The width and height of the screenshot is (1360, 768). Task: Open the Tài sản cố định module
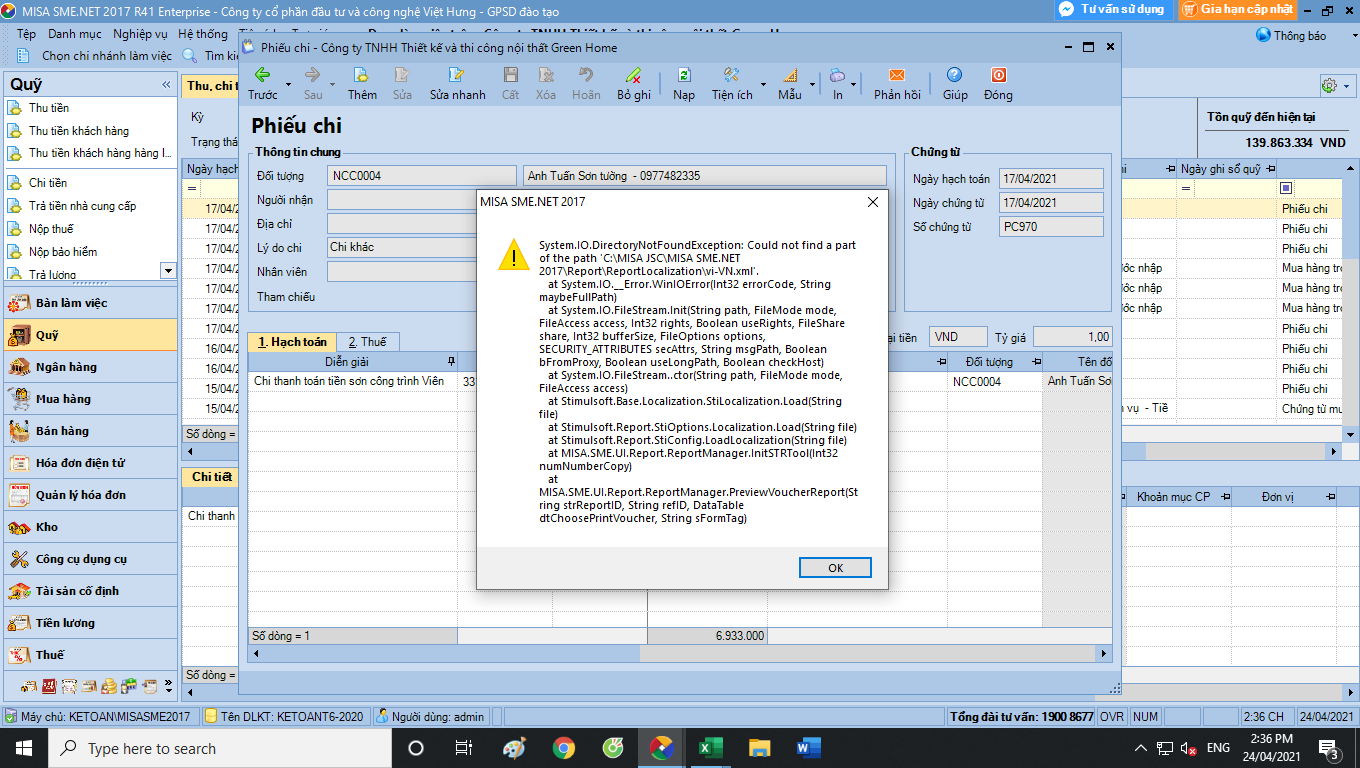click(x=91, y=591)
